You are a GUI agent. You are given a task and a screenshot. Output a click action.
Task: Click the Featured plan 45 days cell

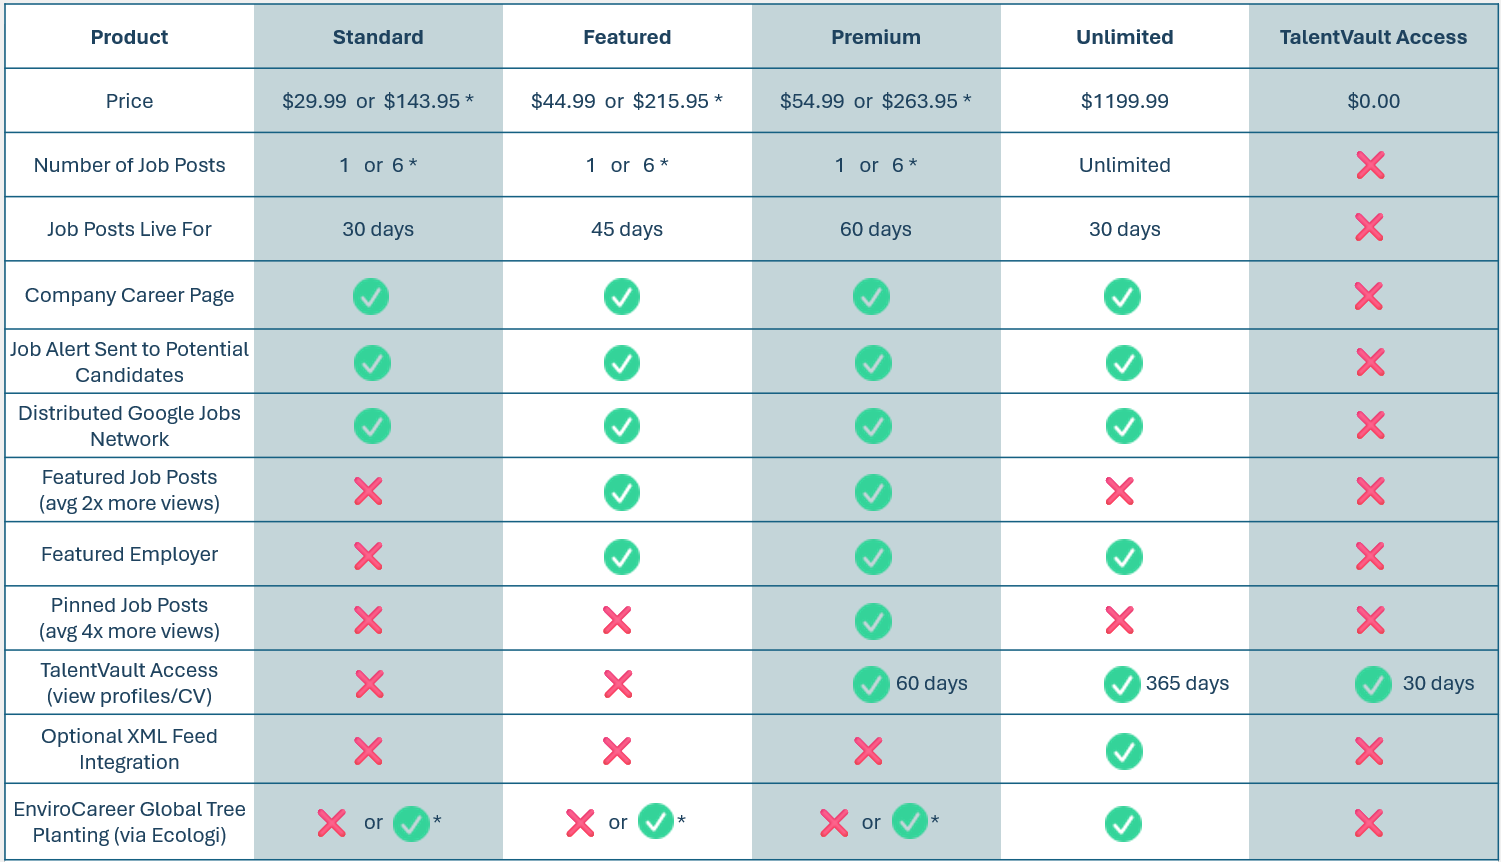point(627,229)
